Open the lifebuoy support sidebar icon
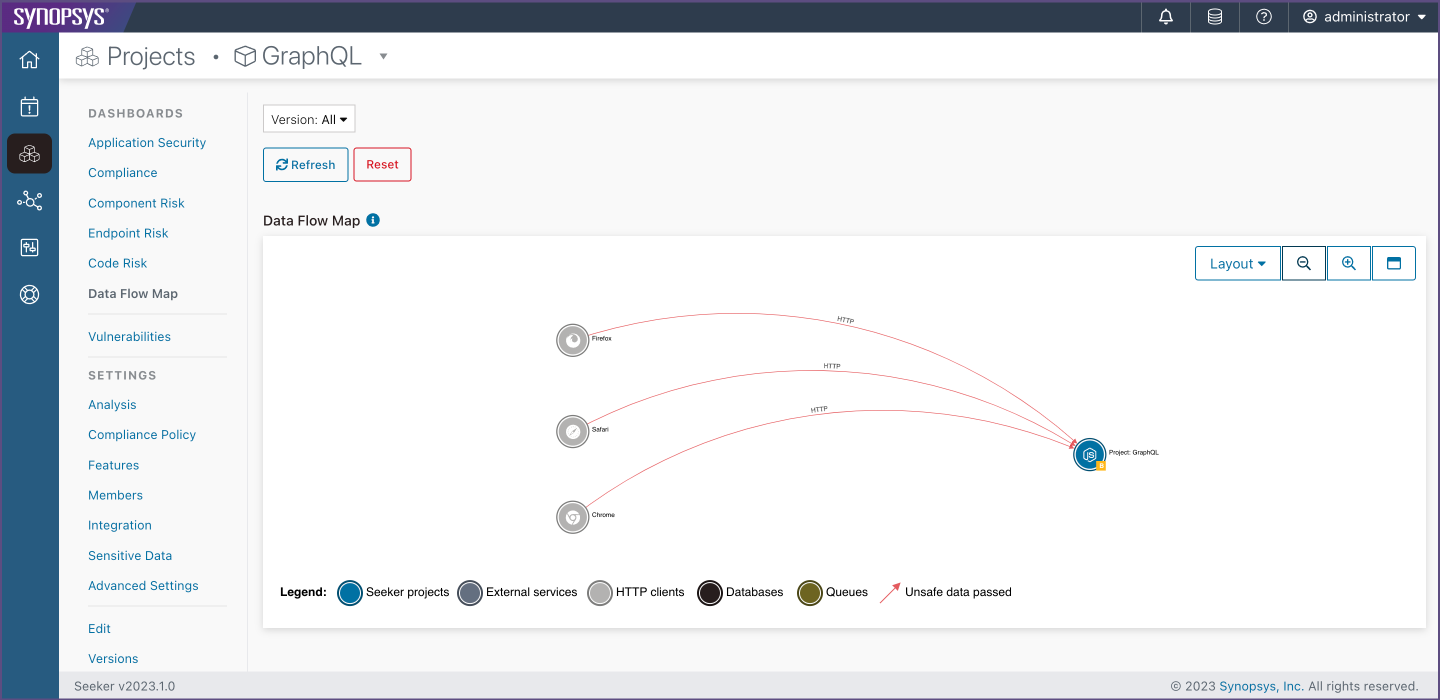 [x=29, y=295]
